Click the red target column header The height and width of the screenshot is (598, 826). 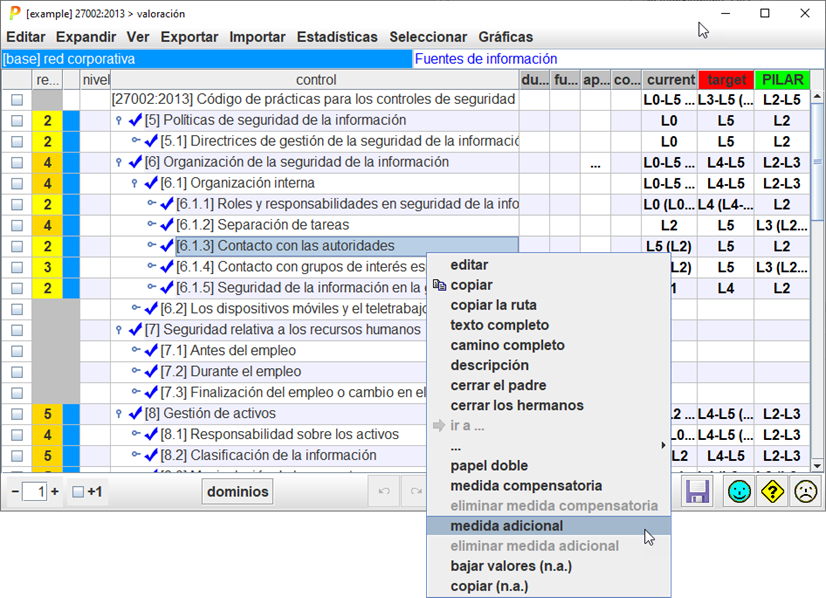pyautogui.click(x=725, y=79)
